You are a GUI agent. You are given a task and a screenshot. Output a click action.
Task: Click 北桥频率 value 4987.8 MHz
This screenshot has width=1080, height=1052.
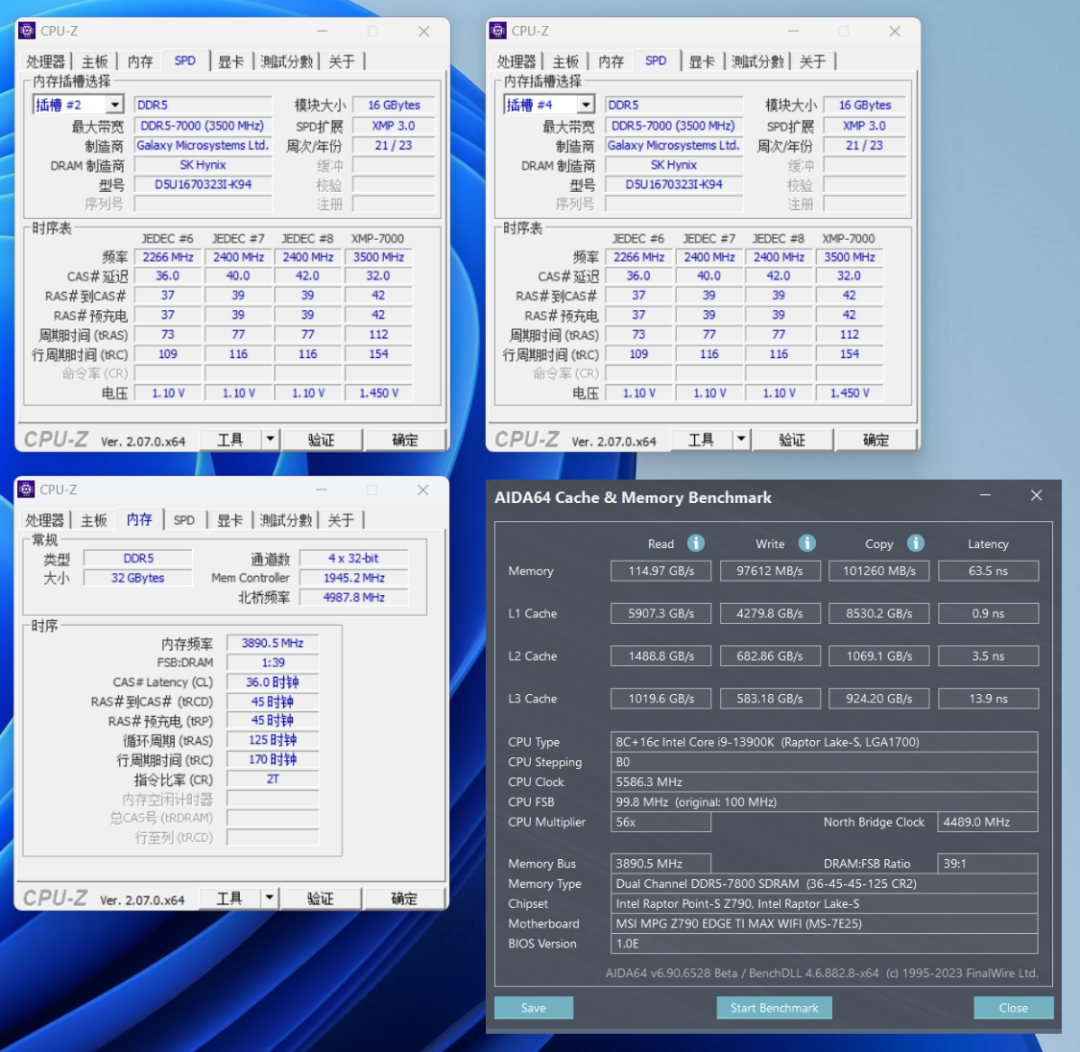354,597
